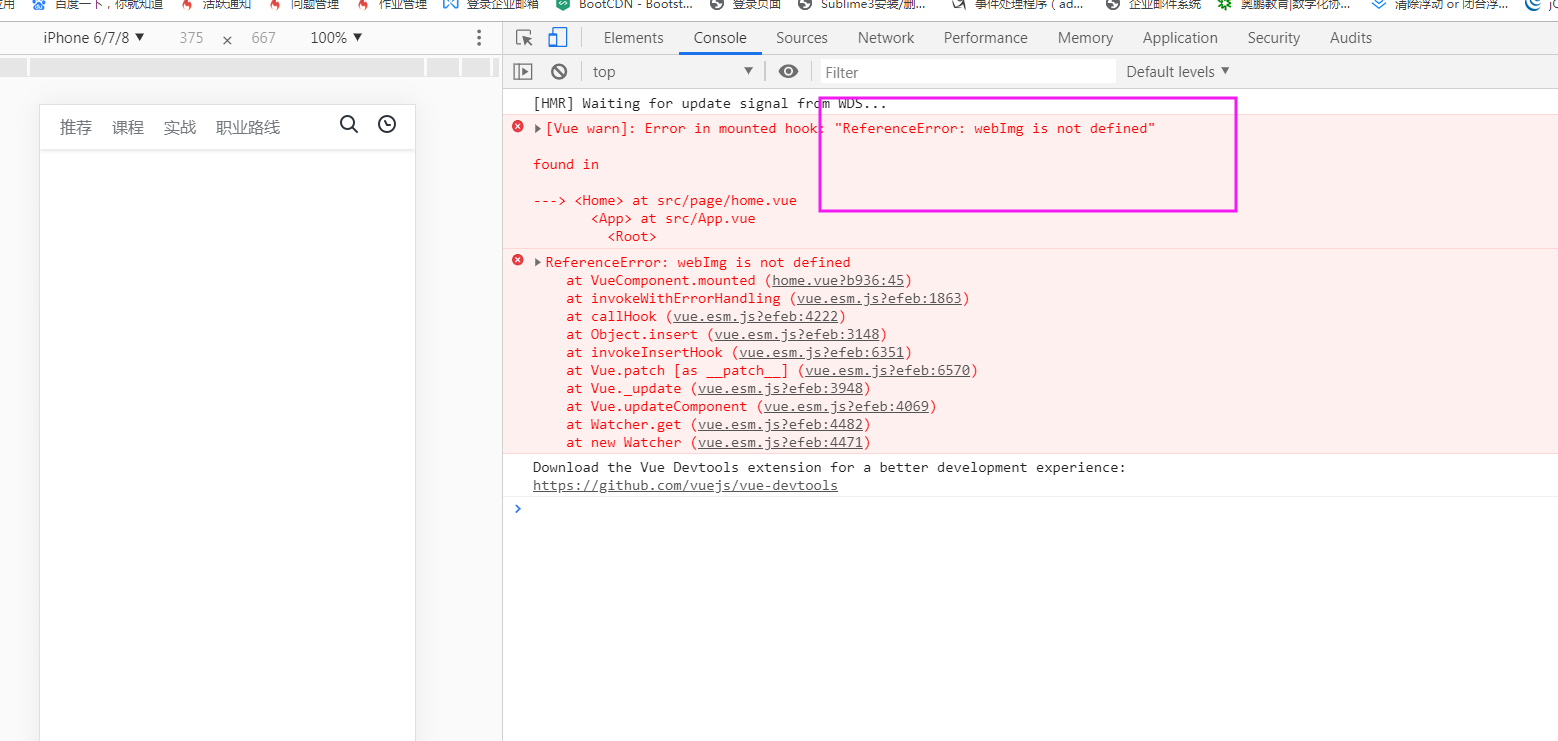This screenshot has width=1558, height=741.
Task: Clear the console with the ban icon
Action: pos(559,72)
